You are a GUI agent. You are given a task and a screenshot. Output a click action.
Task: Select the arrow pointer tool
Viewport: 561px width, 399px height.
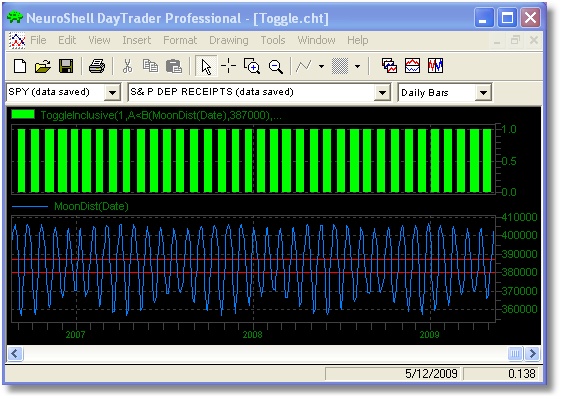pyautogui.click(x=206, y=66)
